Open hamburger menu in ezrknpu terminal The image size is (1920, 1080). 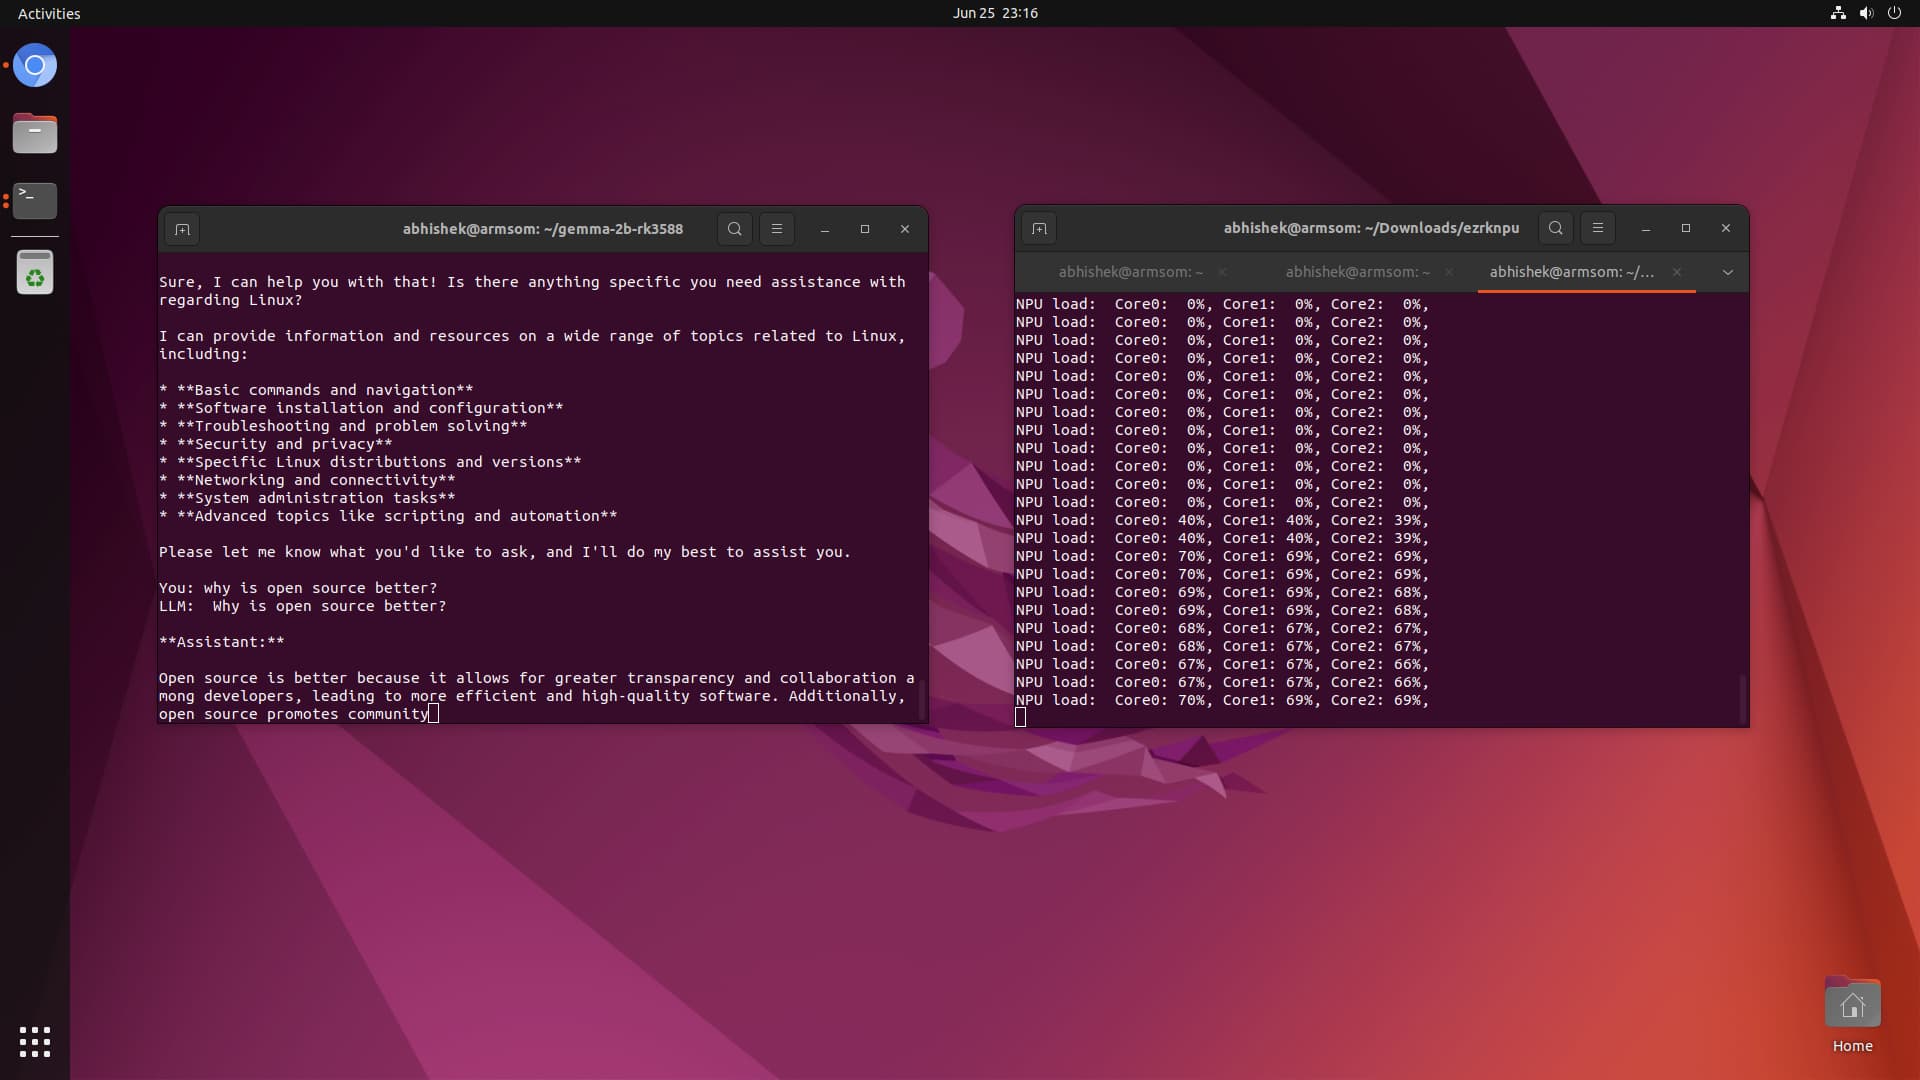[1598, 228]
